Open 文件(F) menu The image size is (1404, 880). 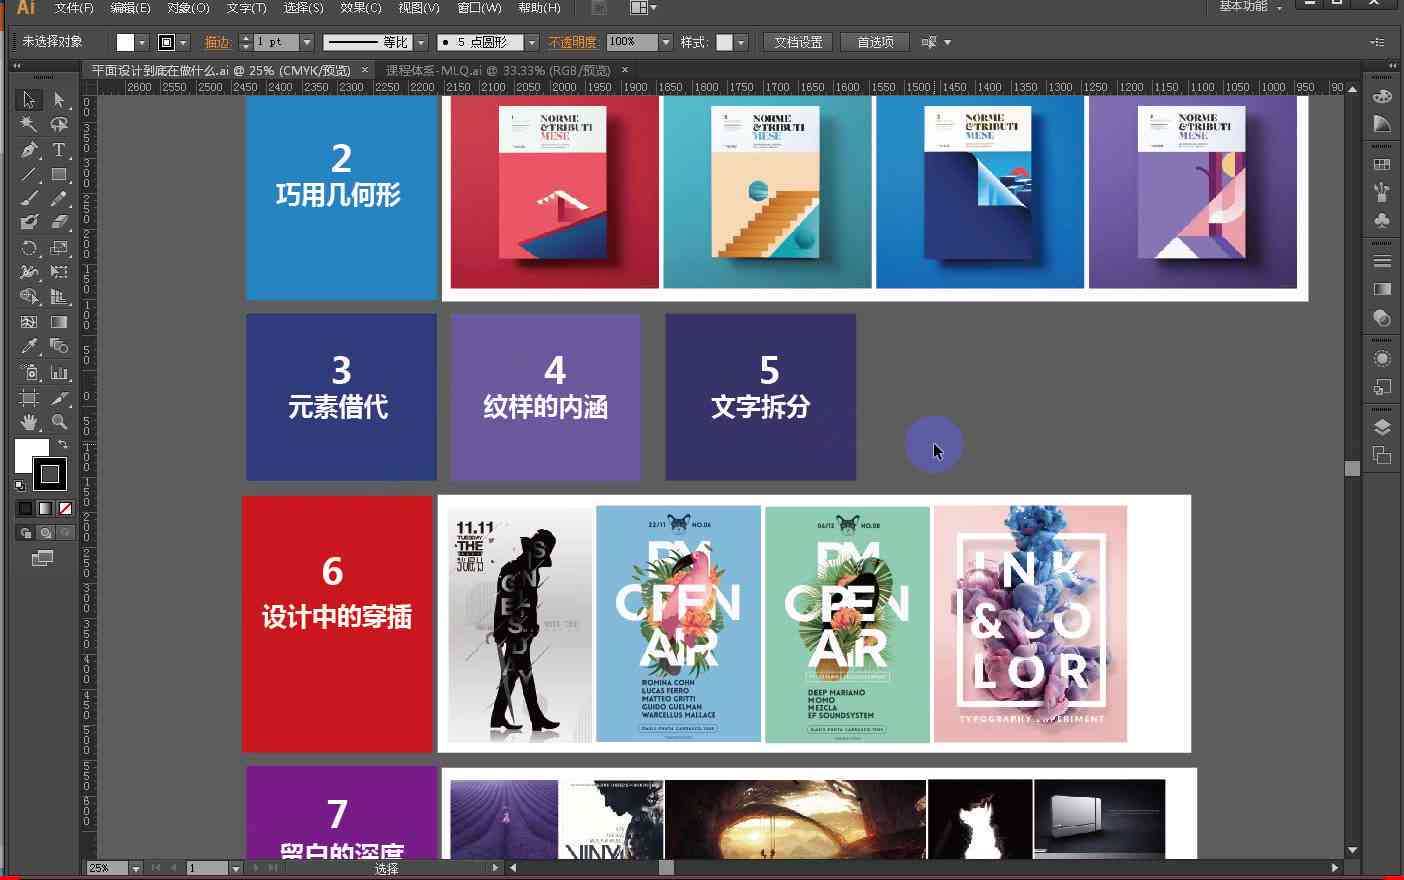[74, 8]
